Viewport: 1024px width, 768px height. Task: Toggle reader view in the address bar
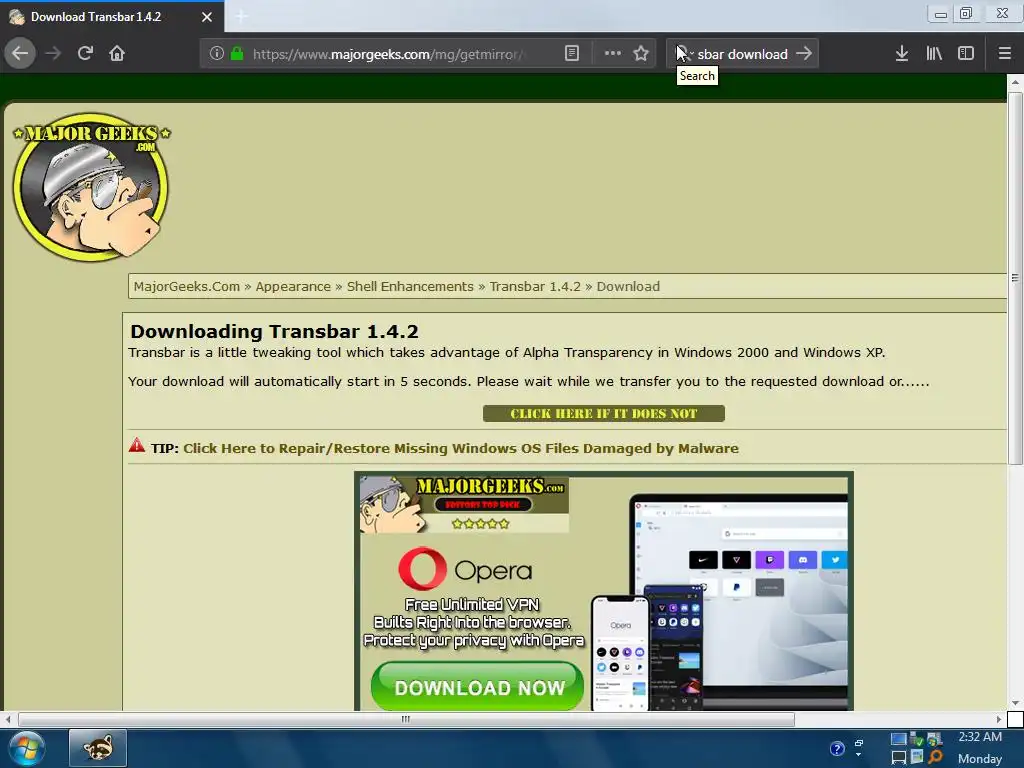coord(571,54)
